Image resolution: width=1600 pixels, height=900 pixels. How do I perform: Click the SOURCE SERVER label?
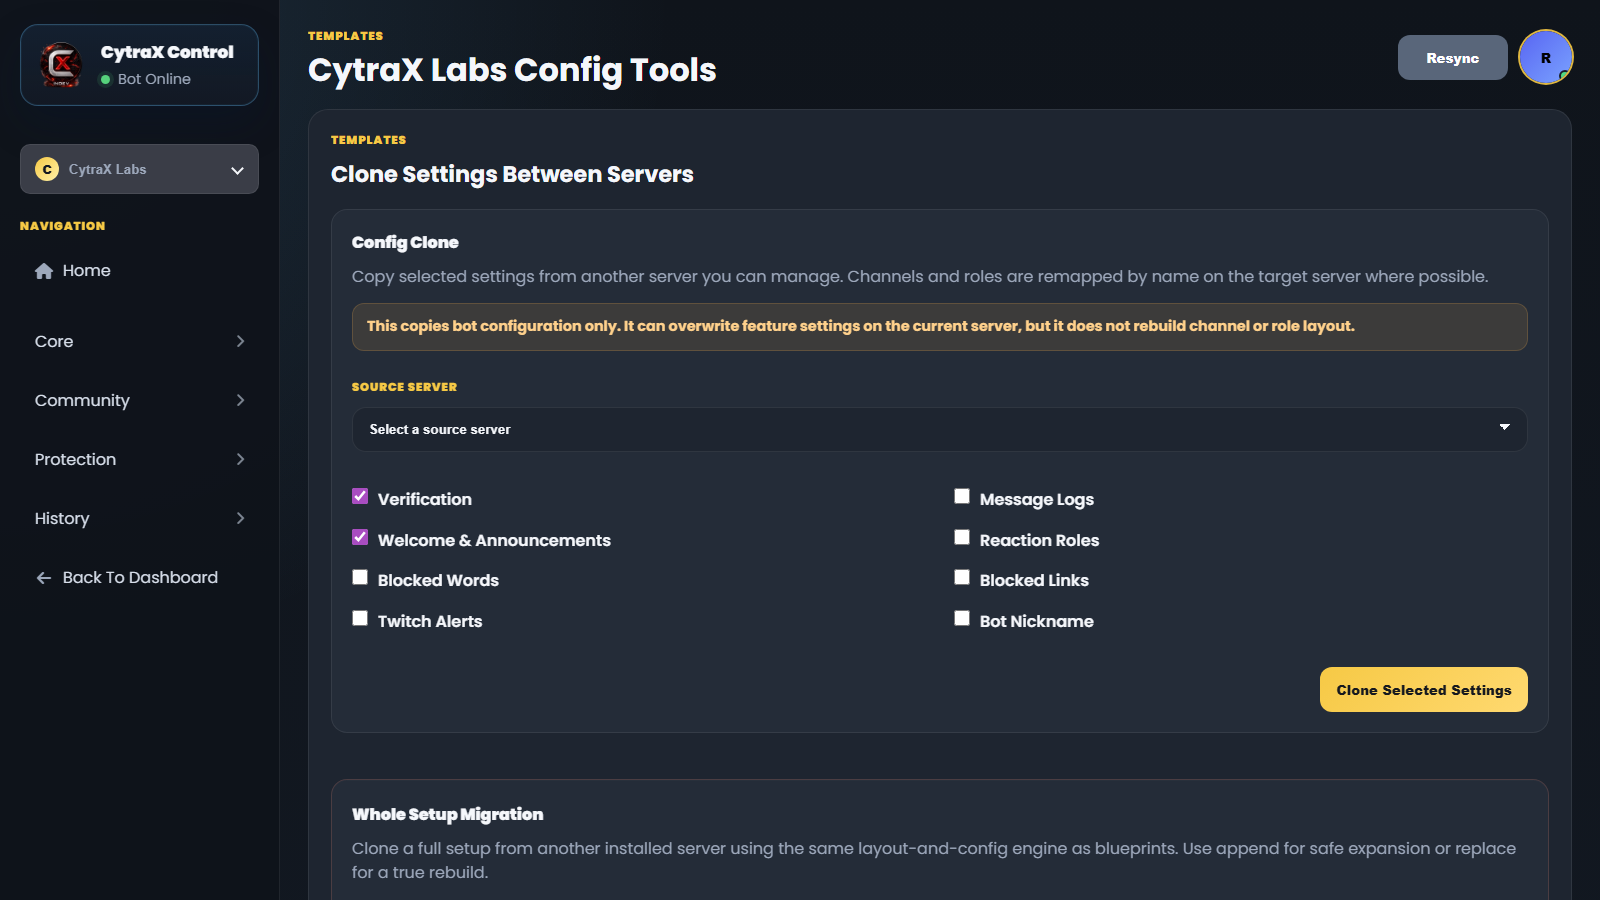(x=404, y=387)
